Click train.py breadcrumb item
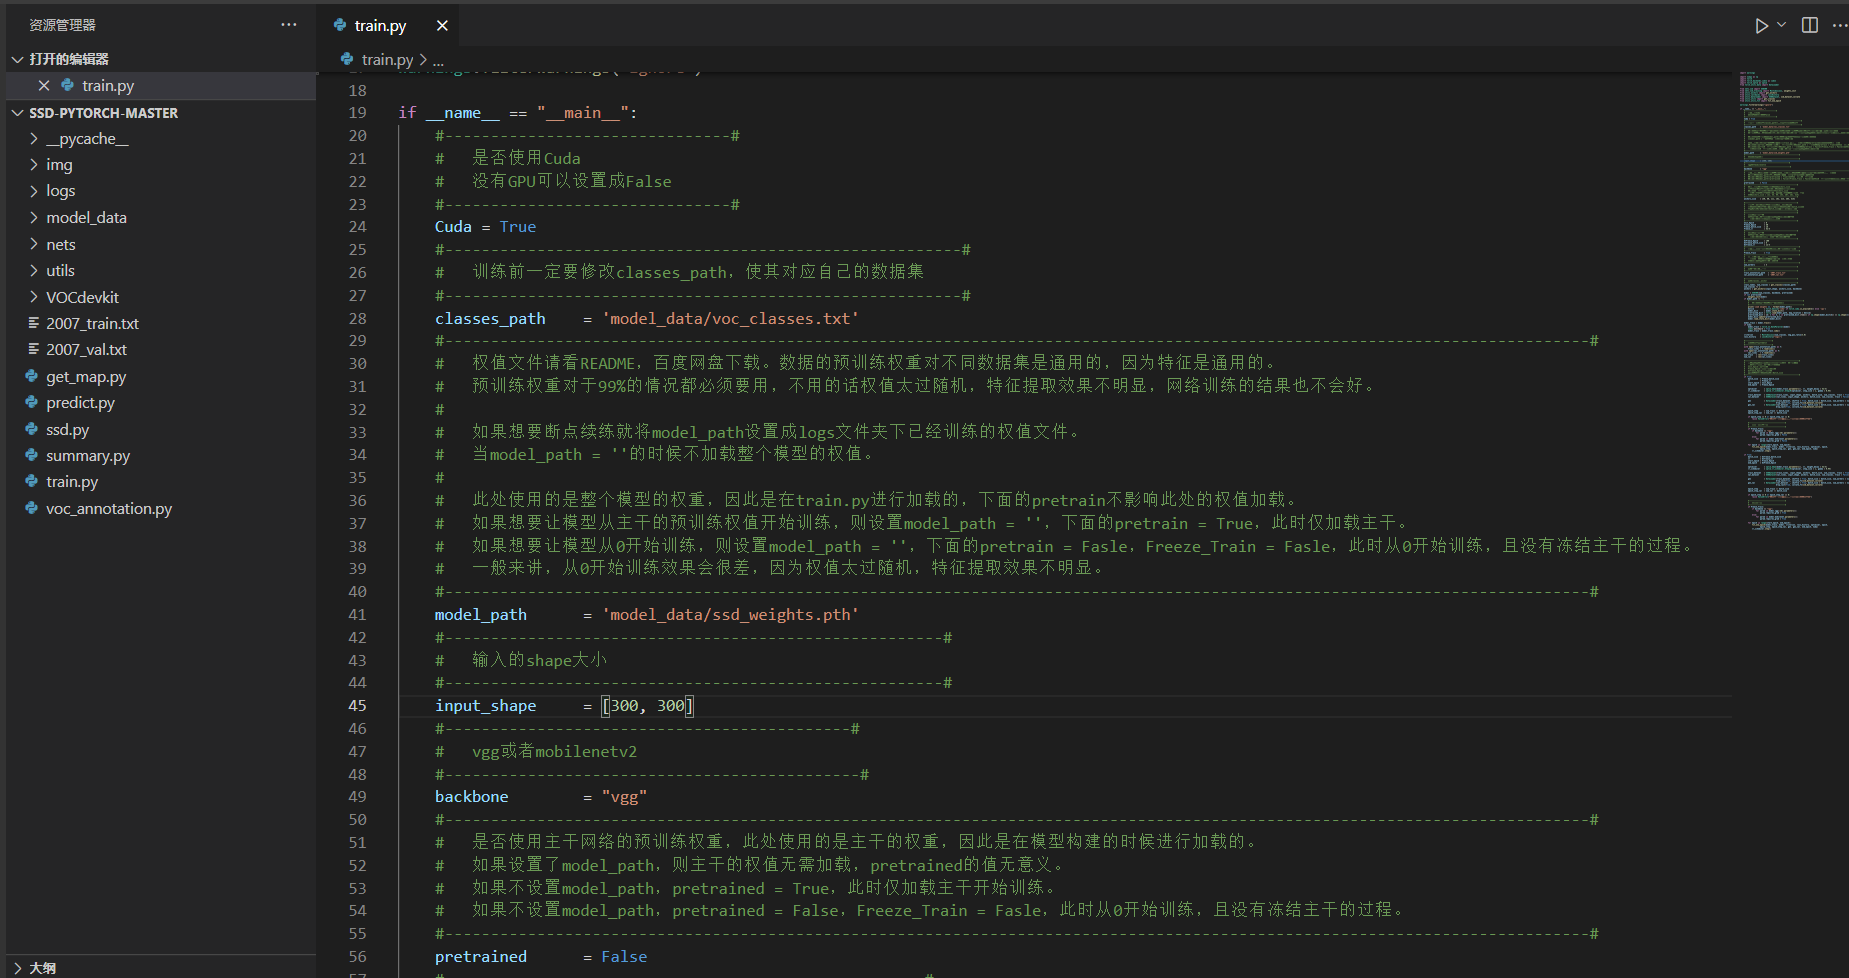 coord(387,60)
